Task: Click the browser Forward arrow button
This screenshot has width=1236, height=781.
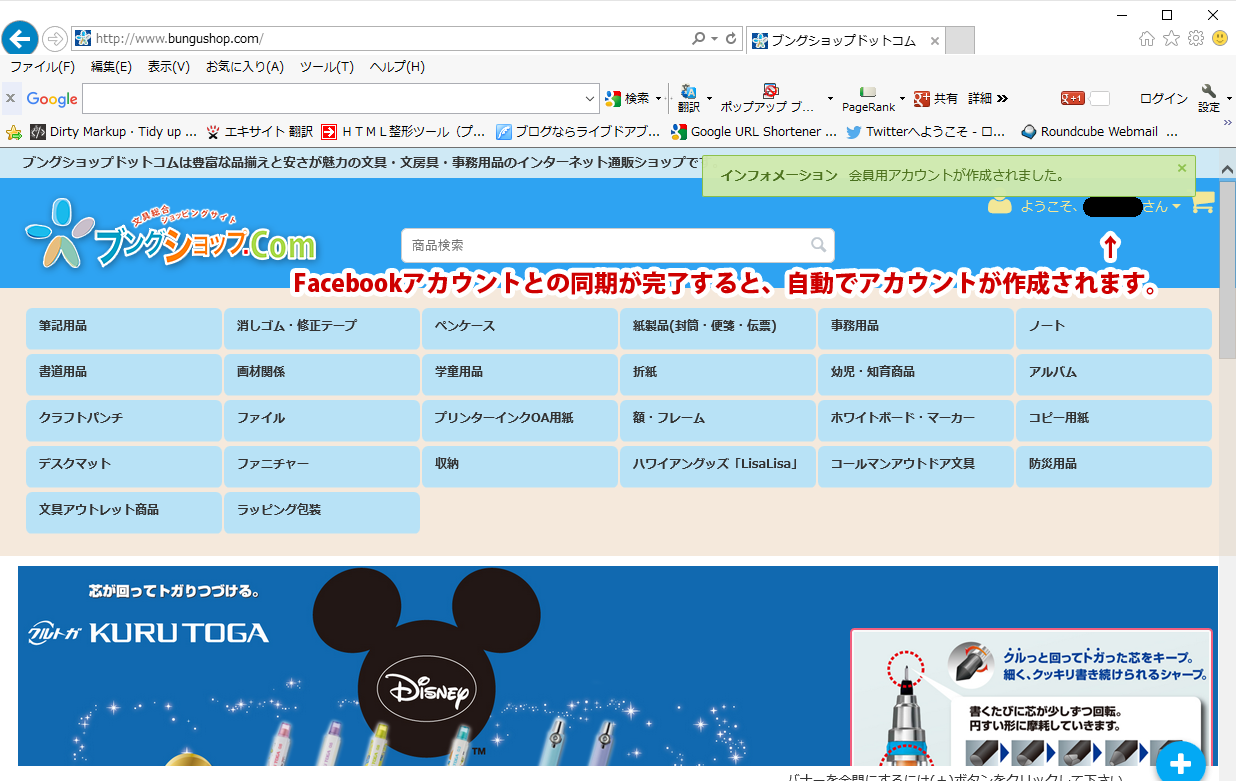Action: pos(55,39)
